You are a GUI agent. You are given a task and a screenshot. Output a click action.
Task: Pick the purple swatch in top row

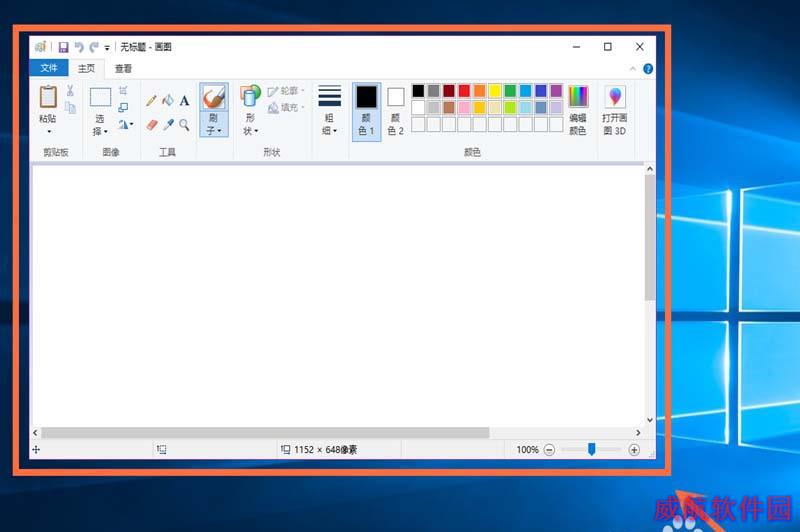(x=556, y=91)
